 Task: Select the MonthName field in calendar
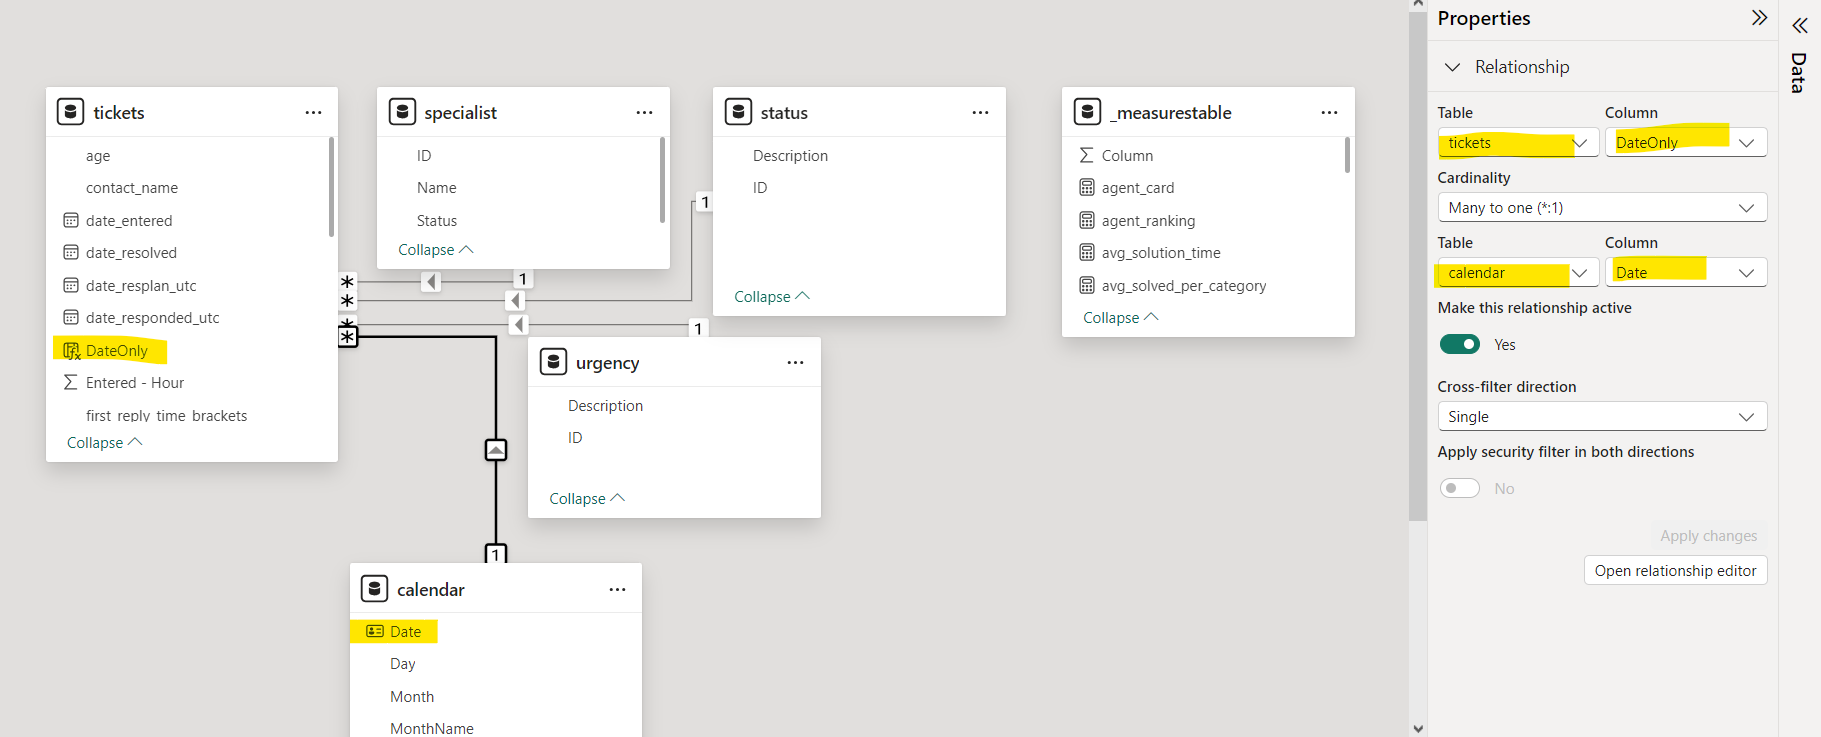[x=432, y=728]
